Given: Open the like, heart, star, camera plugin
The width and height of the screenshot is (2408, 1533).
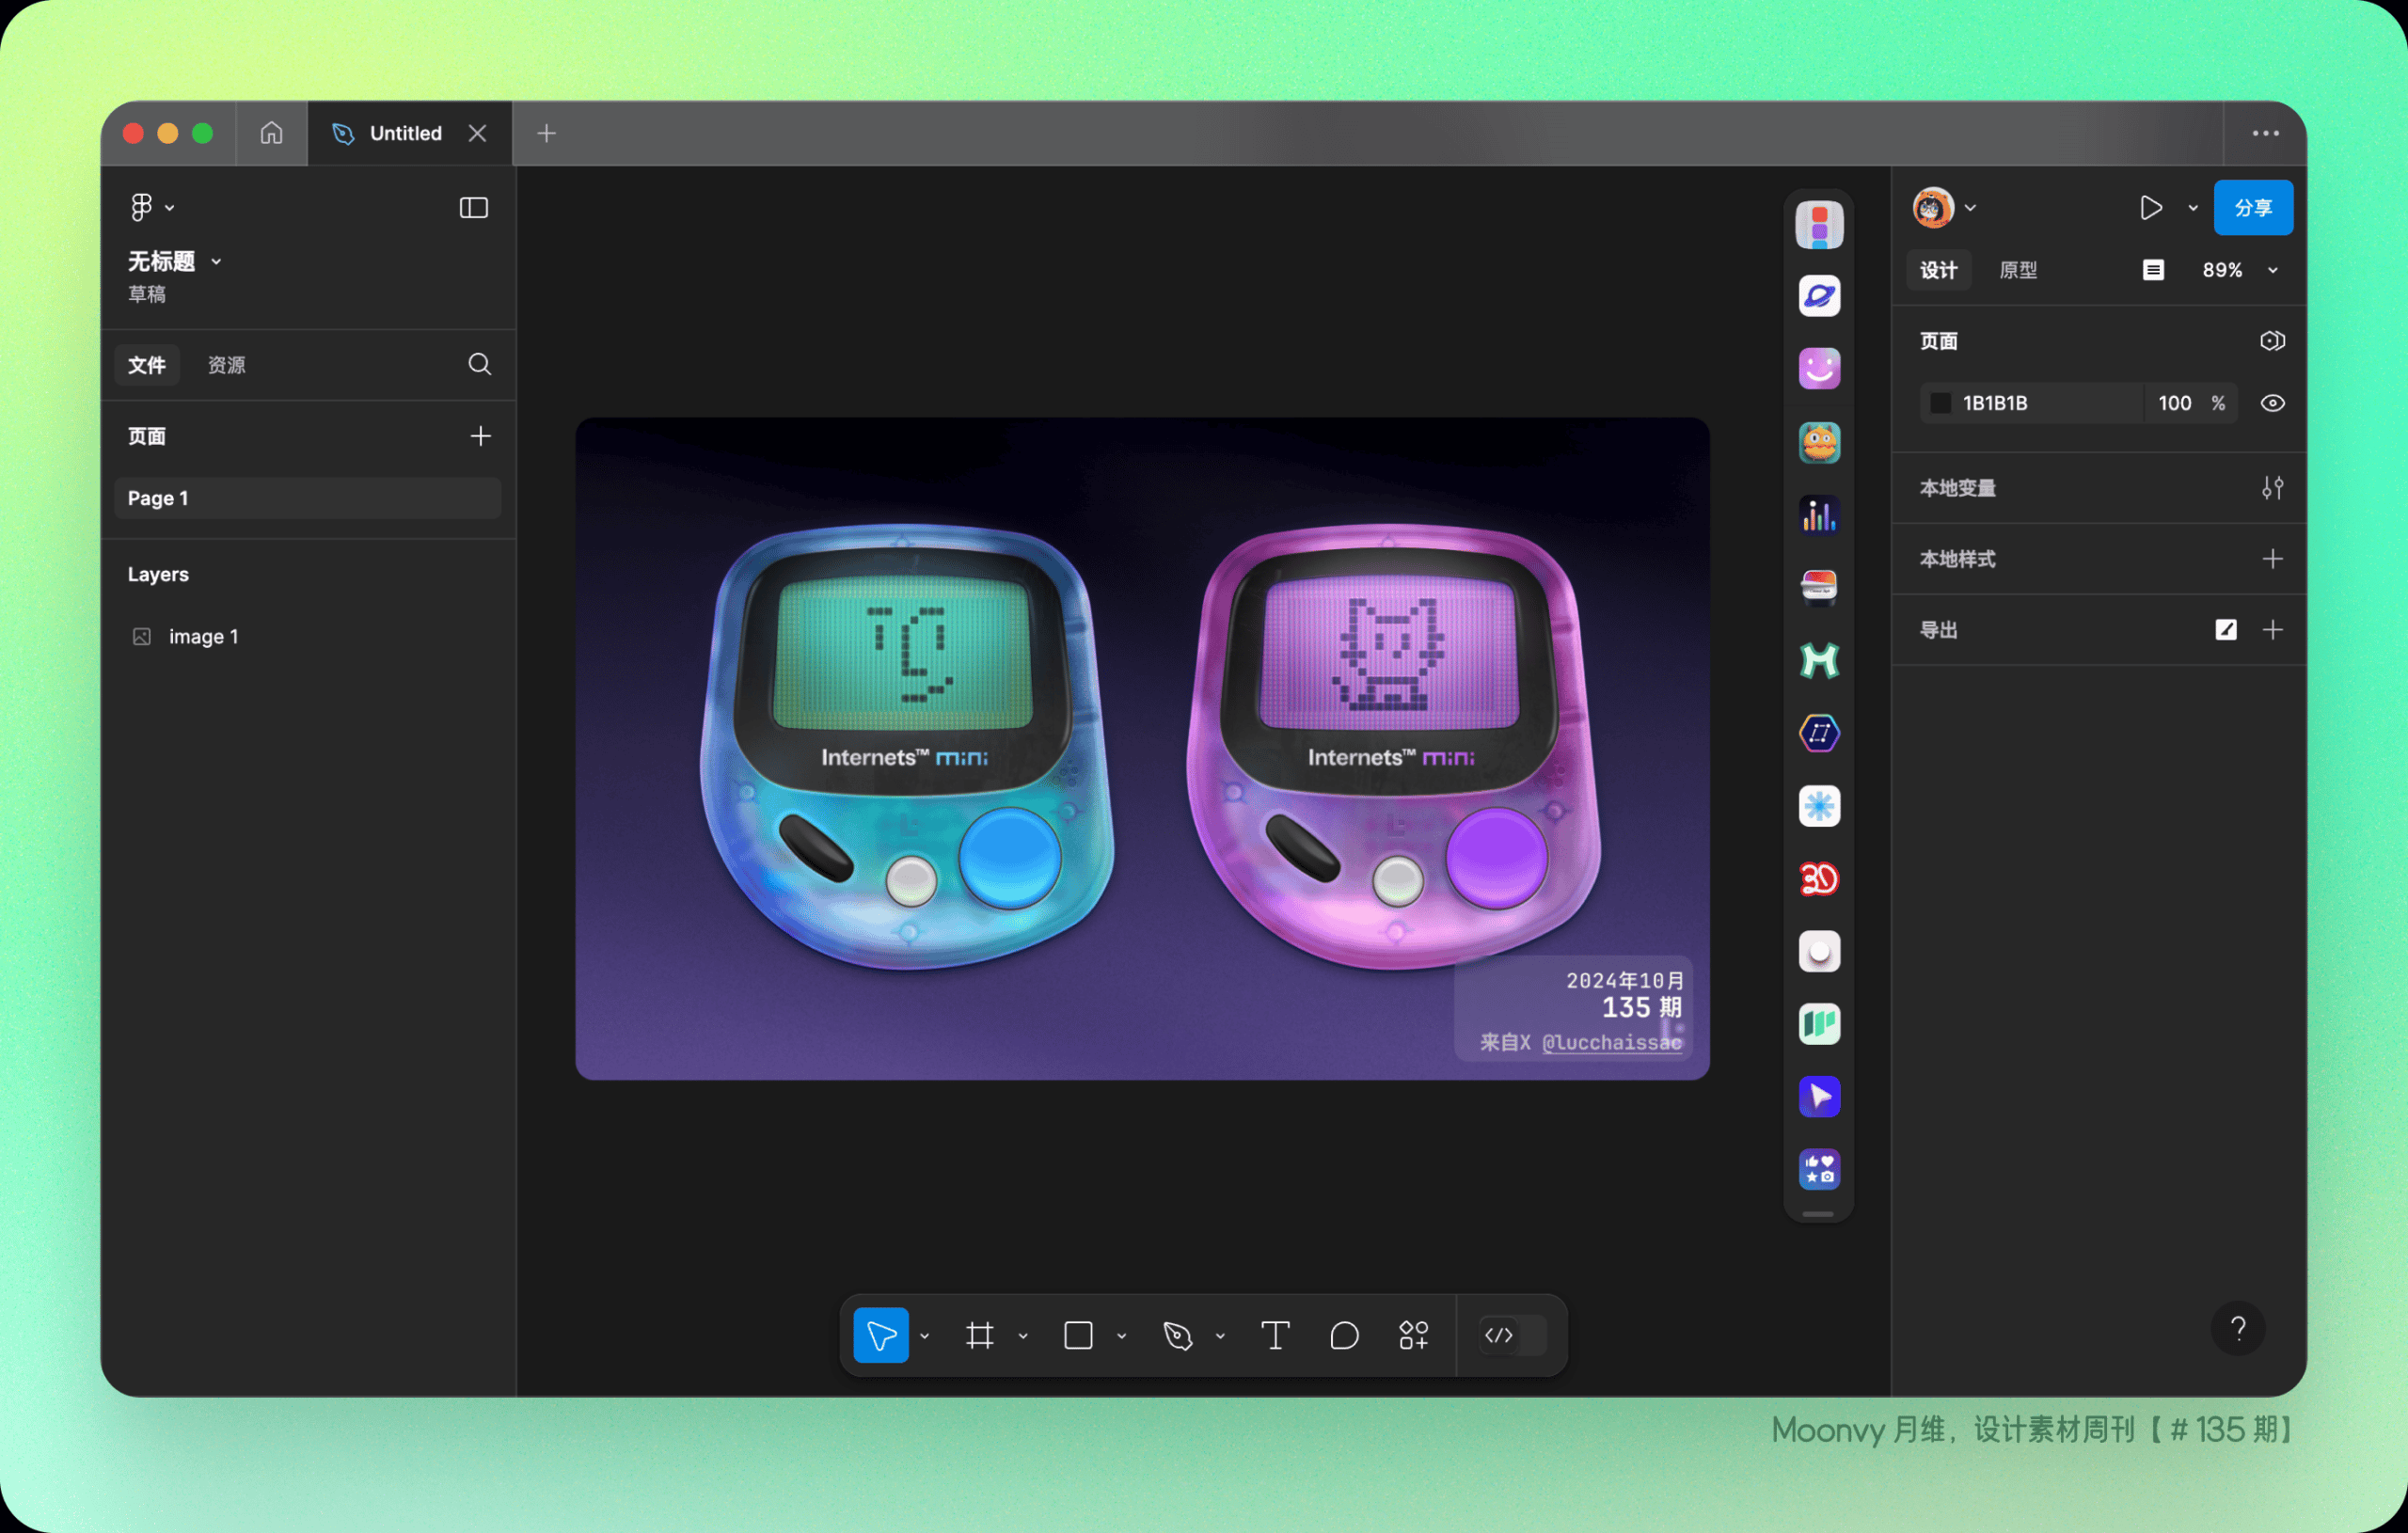Looking at the screenshot, I should pos(1819,1169).
